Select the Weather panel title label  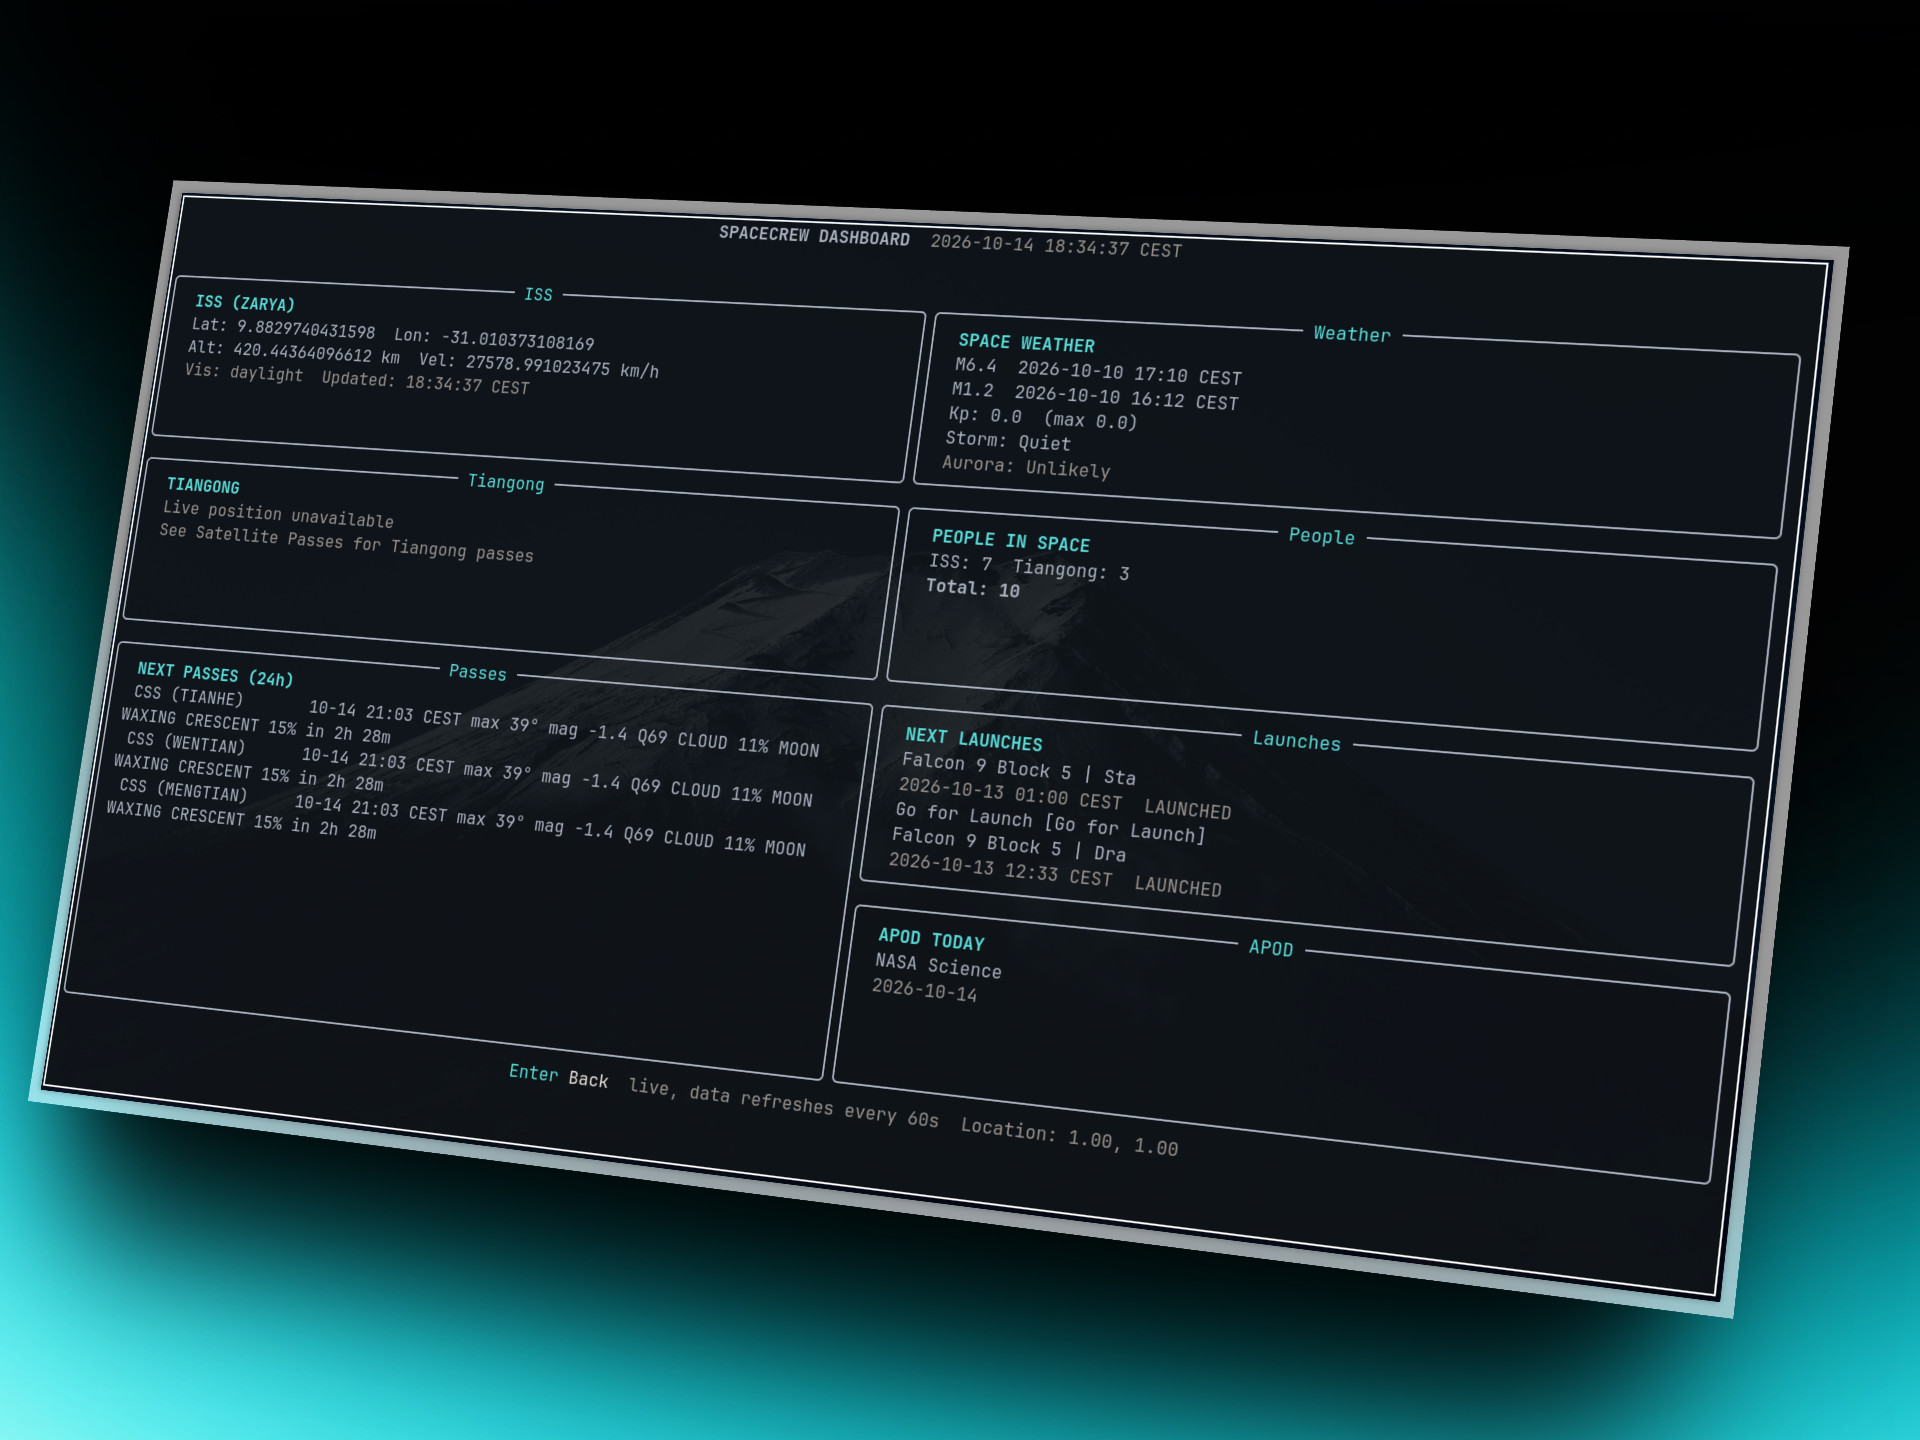1352,334
